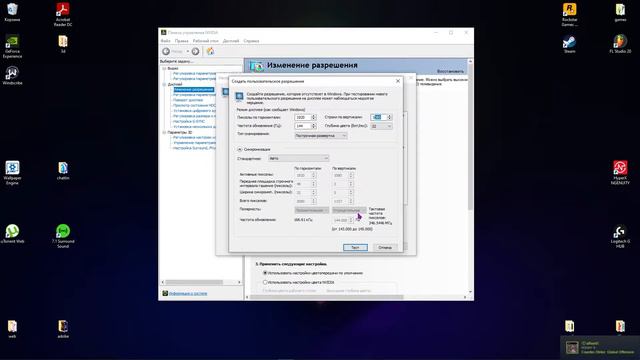Launch Windscribe desktop shortcut
The width and height of the screenshot is (640, 360).
pos(12,76)
